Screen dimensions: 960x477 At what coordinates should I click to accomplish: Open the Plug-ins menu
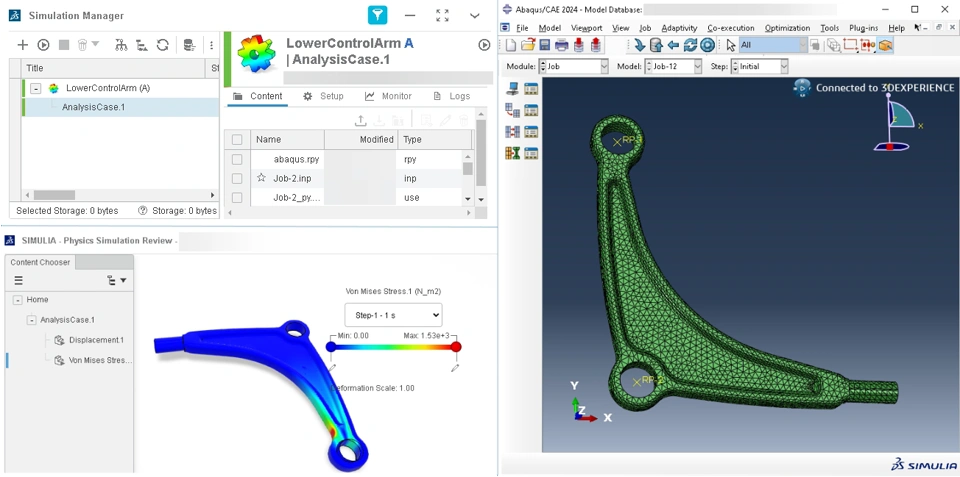coord(861,28)
